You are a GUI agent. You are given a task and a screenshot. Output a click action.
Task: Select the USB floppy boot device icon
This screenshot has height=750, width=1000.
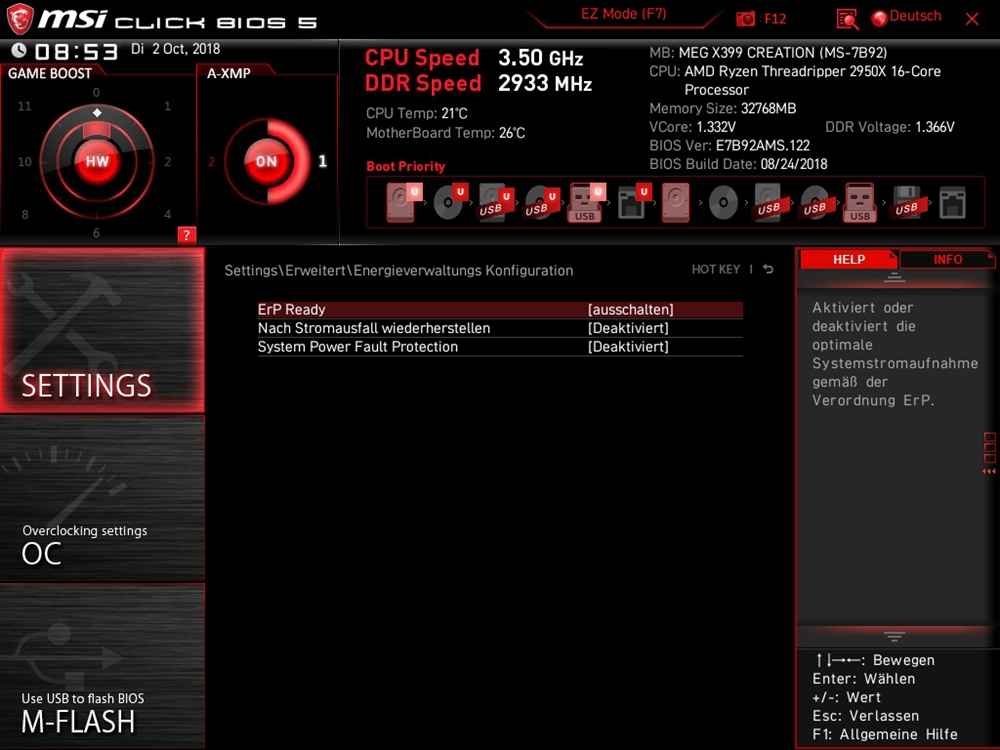tap(906, 202)
